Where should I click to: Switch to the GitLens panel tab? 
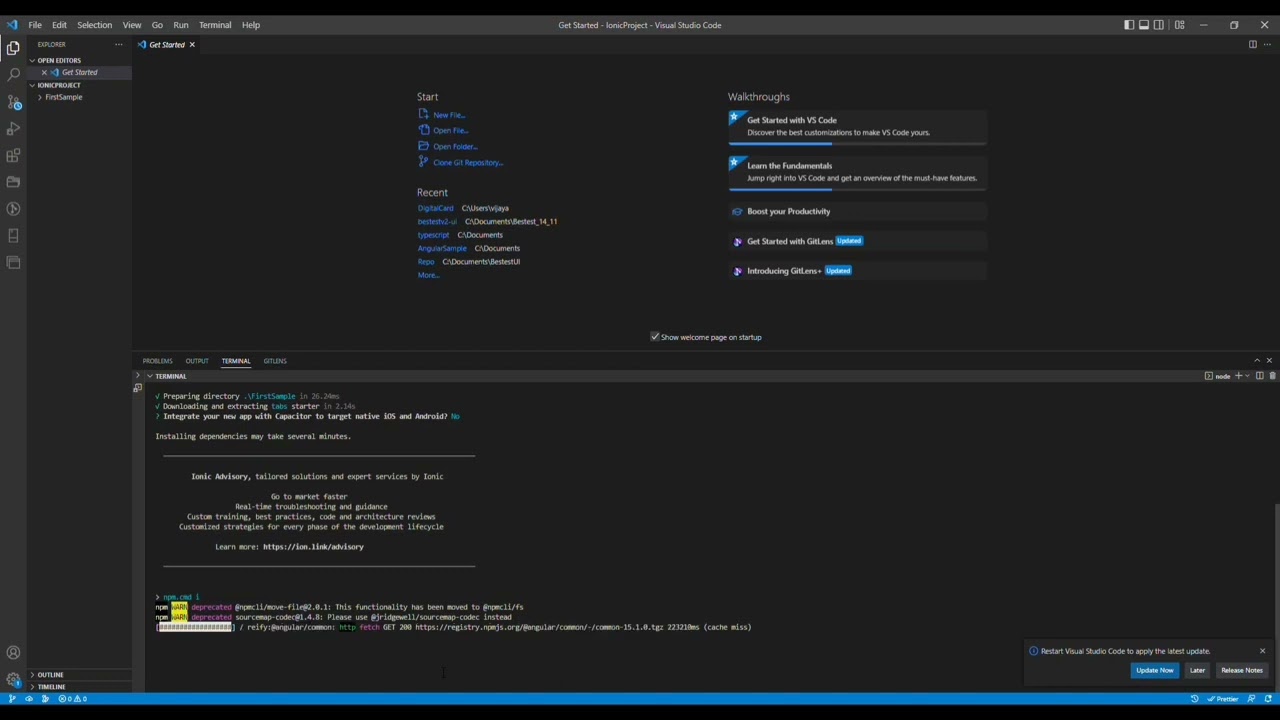point(275,361)
